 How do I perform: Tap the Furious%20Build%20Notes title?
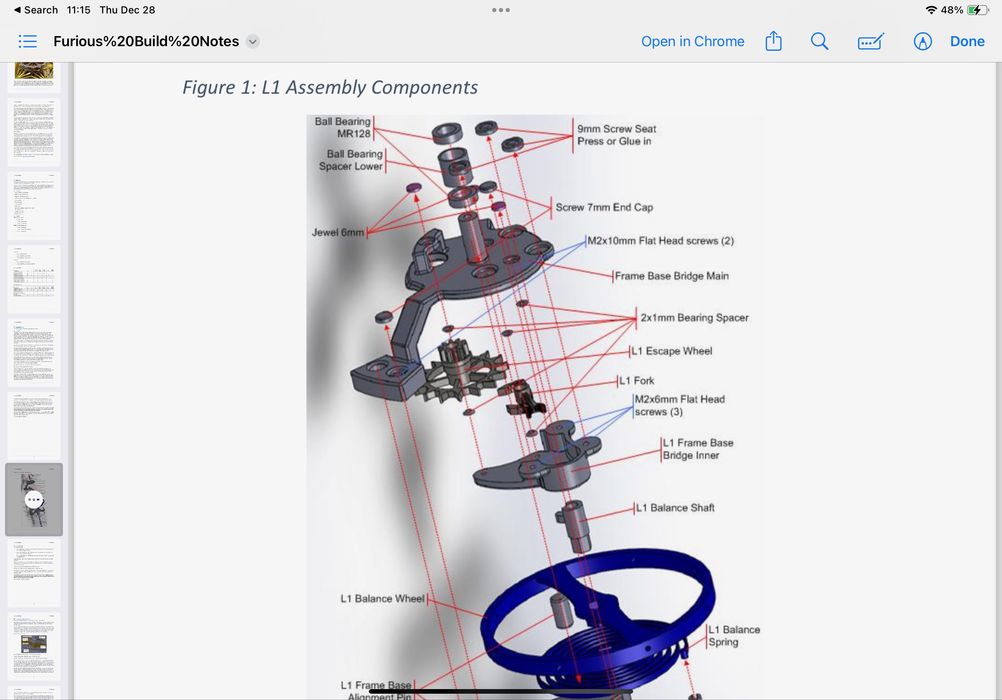[x=146, y=42]
